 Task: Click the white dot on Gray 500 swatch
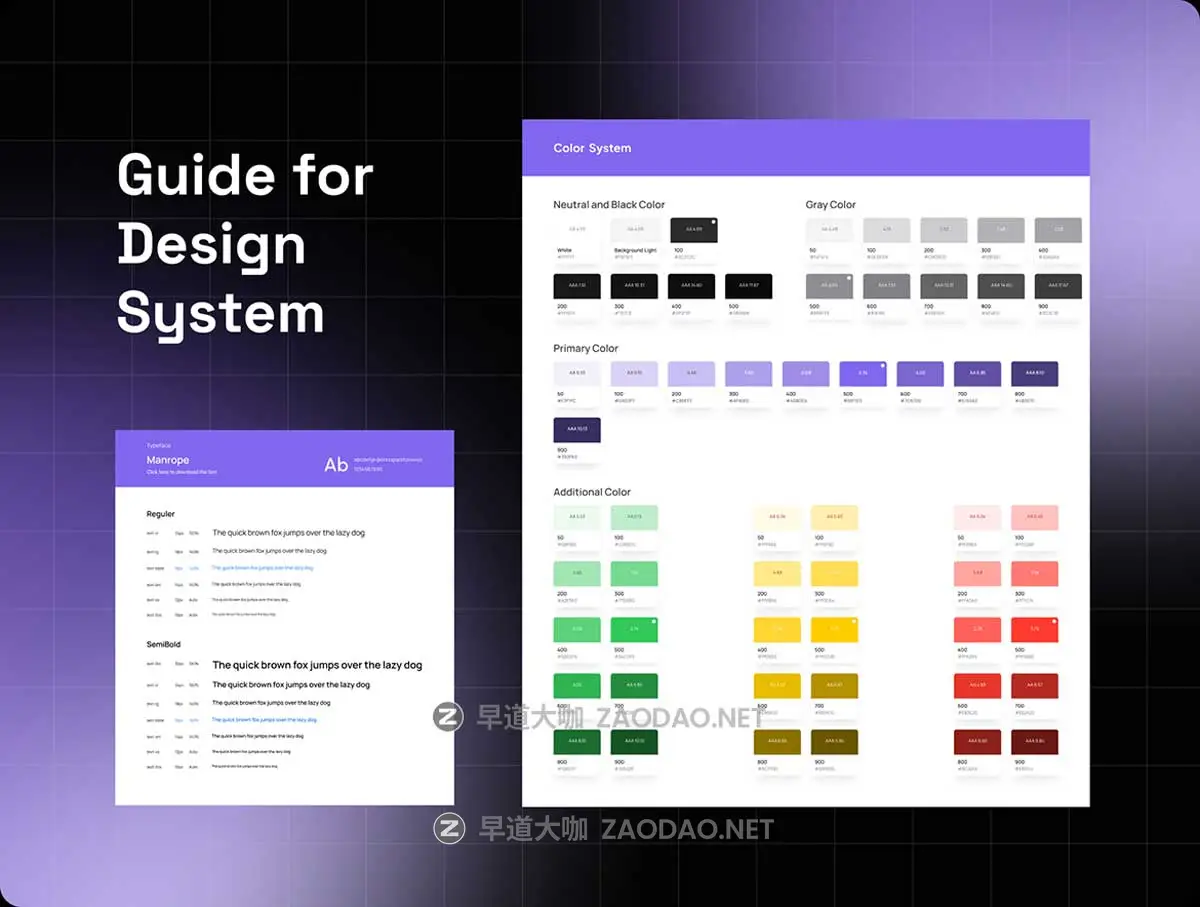(848, 279)
